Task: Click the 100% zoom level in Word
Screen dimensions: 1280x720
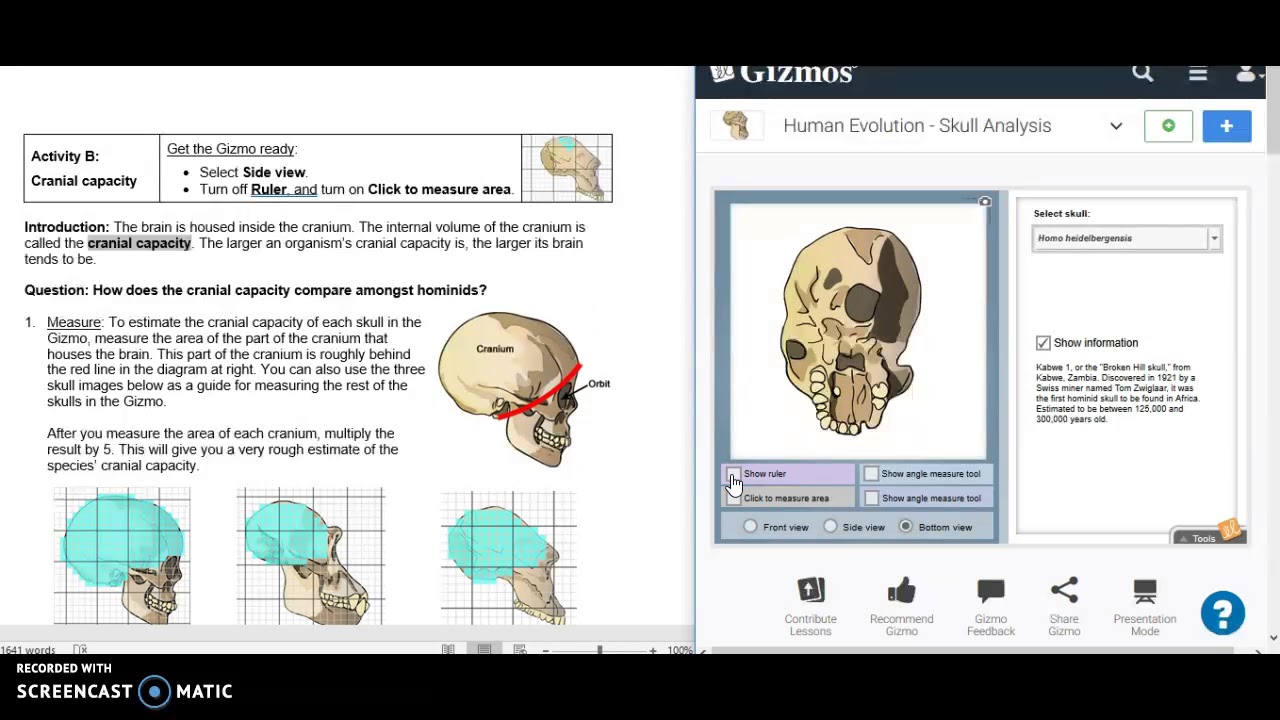Action: point(680,650)
